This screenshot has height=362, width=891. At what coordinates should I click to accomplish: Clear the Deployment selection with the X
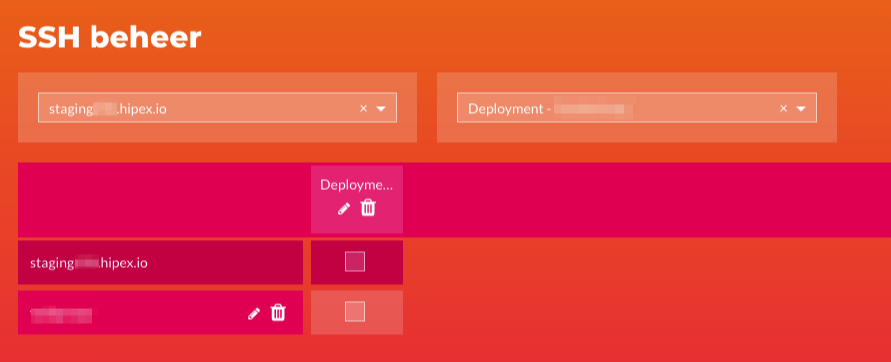(783, 108)
